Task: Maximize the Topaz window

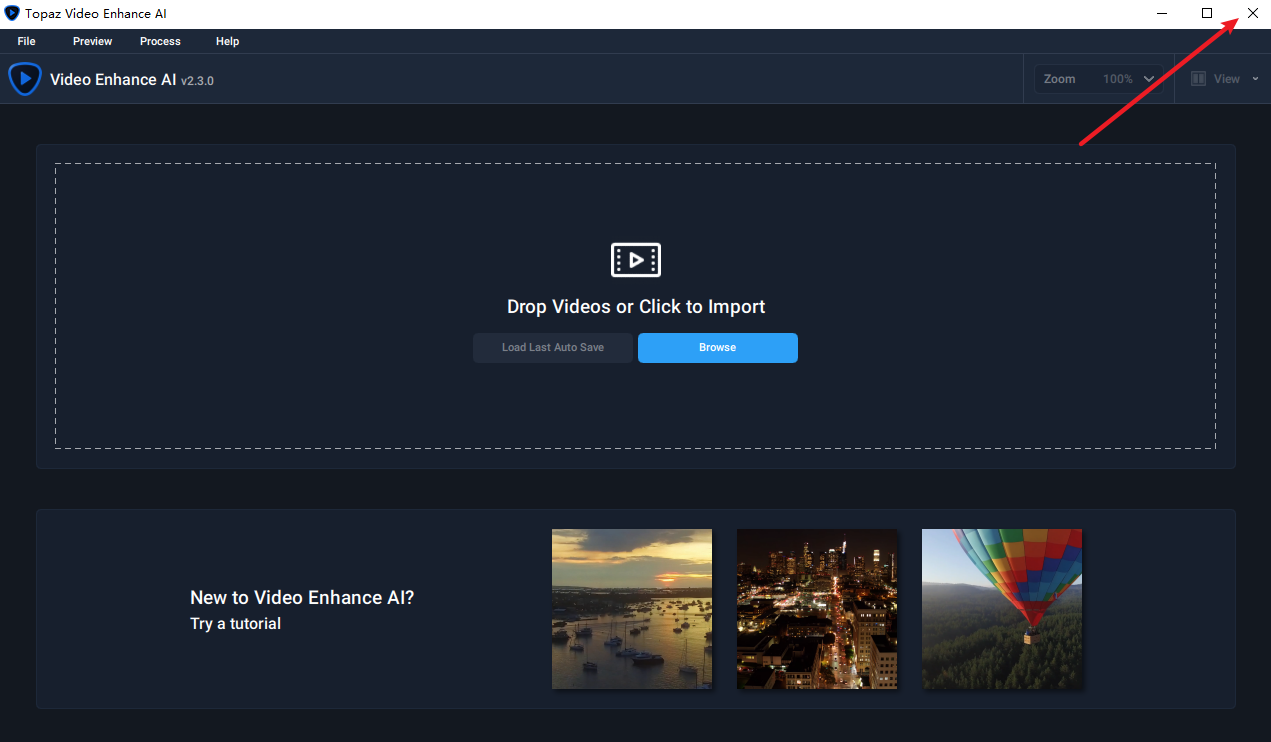Action: (x=1207, y=13)
